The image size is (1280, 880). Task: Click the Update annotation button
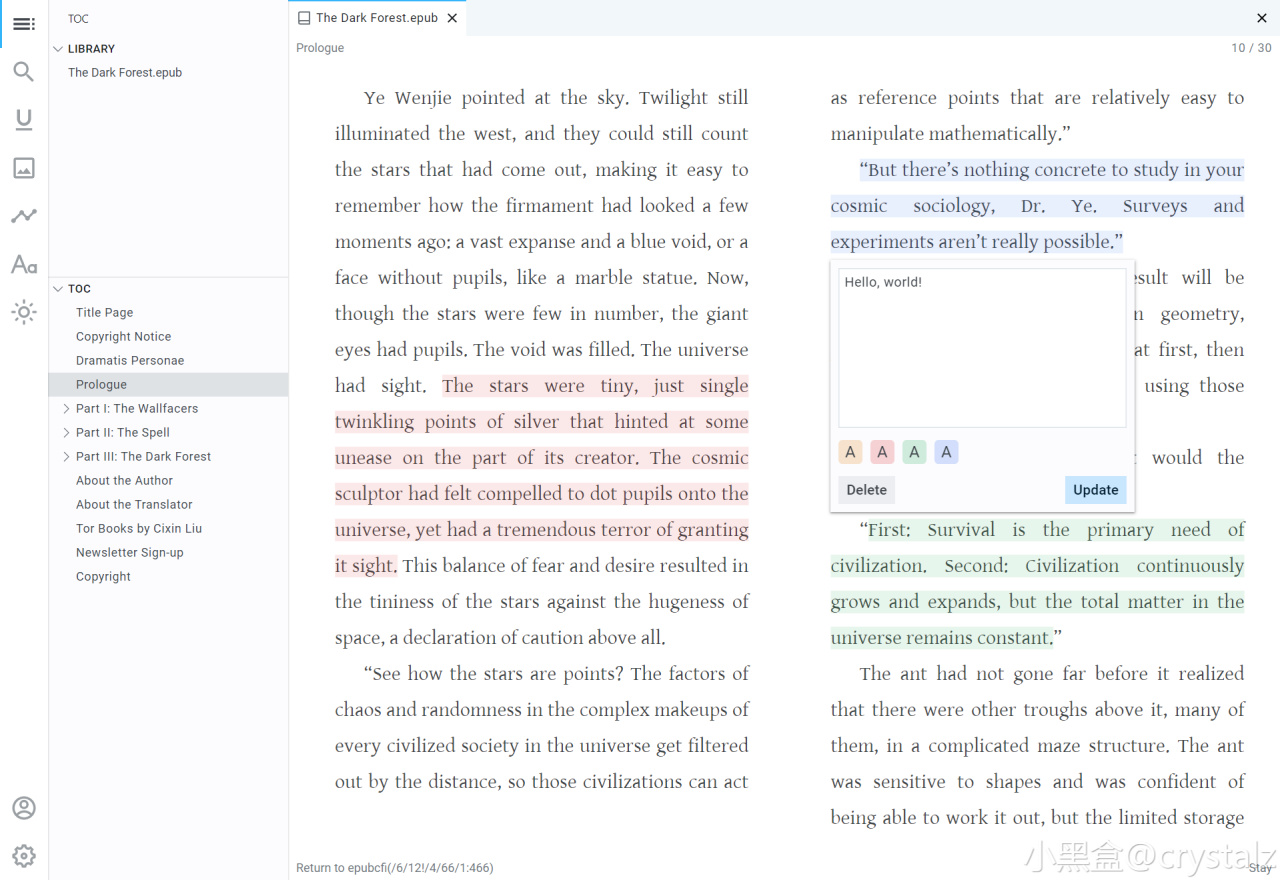point(1096,490)
